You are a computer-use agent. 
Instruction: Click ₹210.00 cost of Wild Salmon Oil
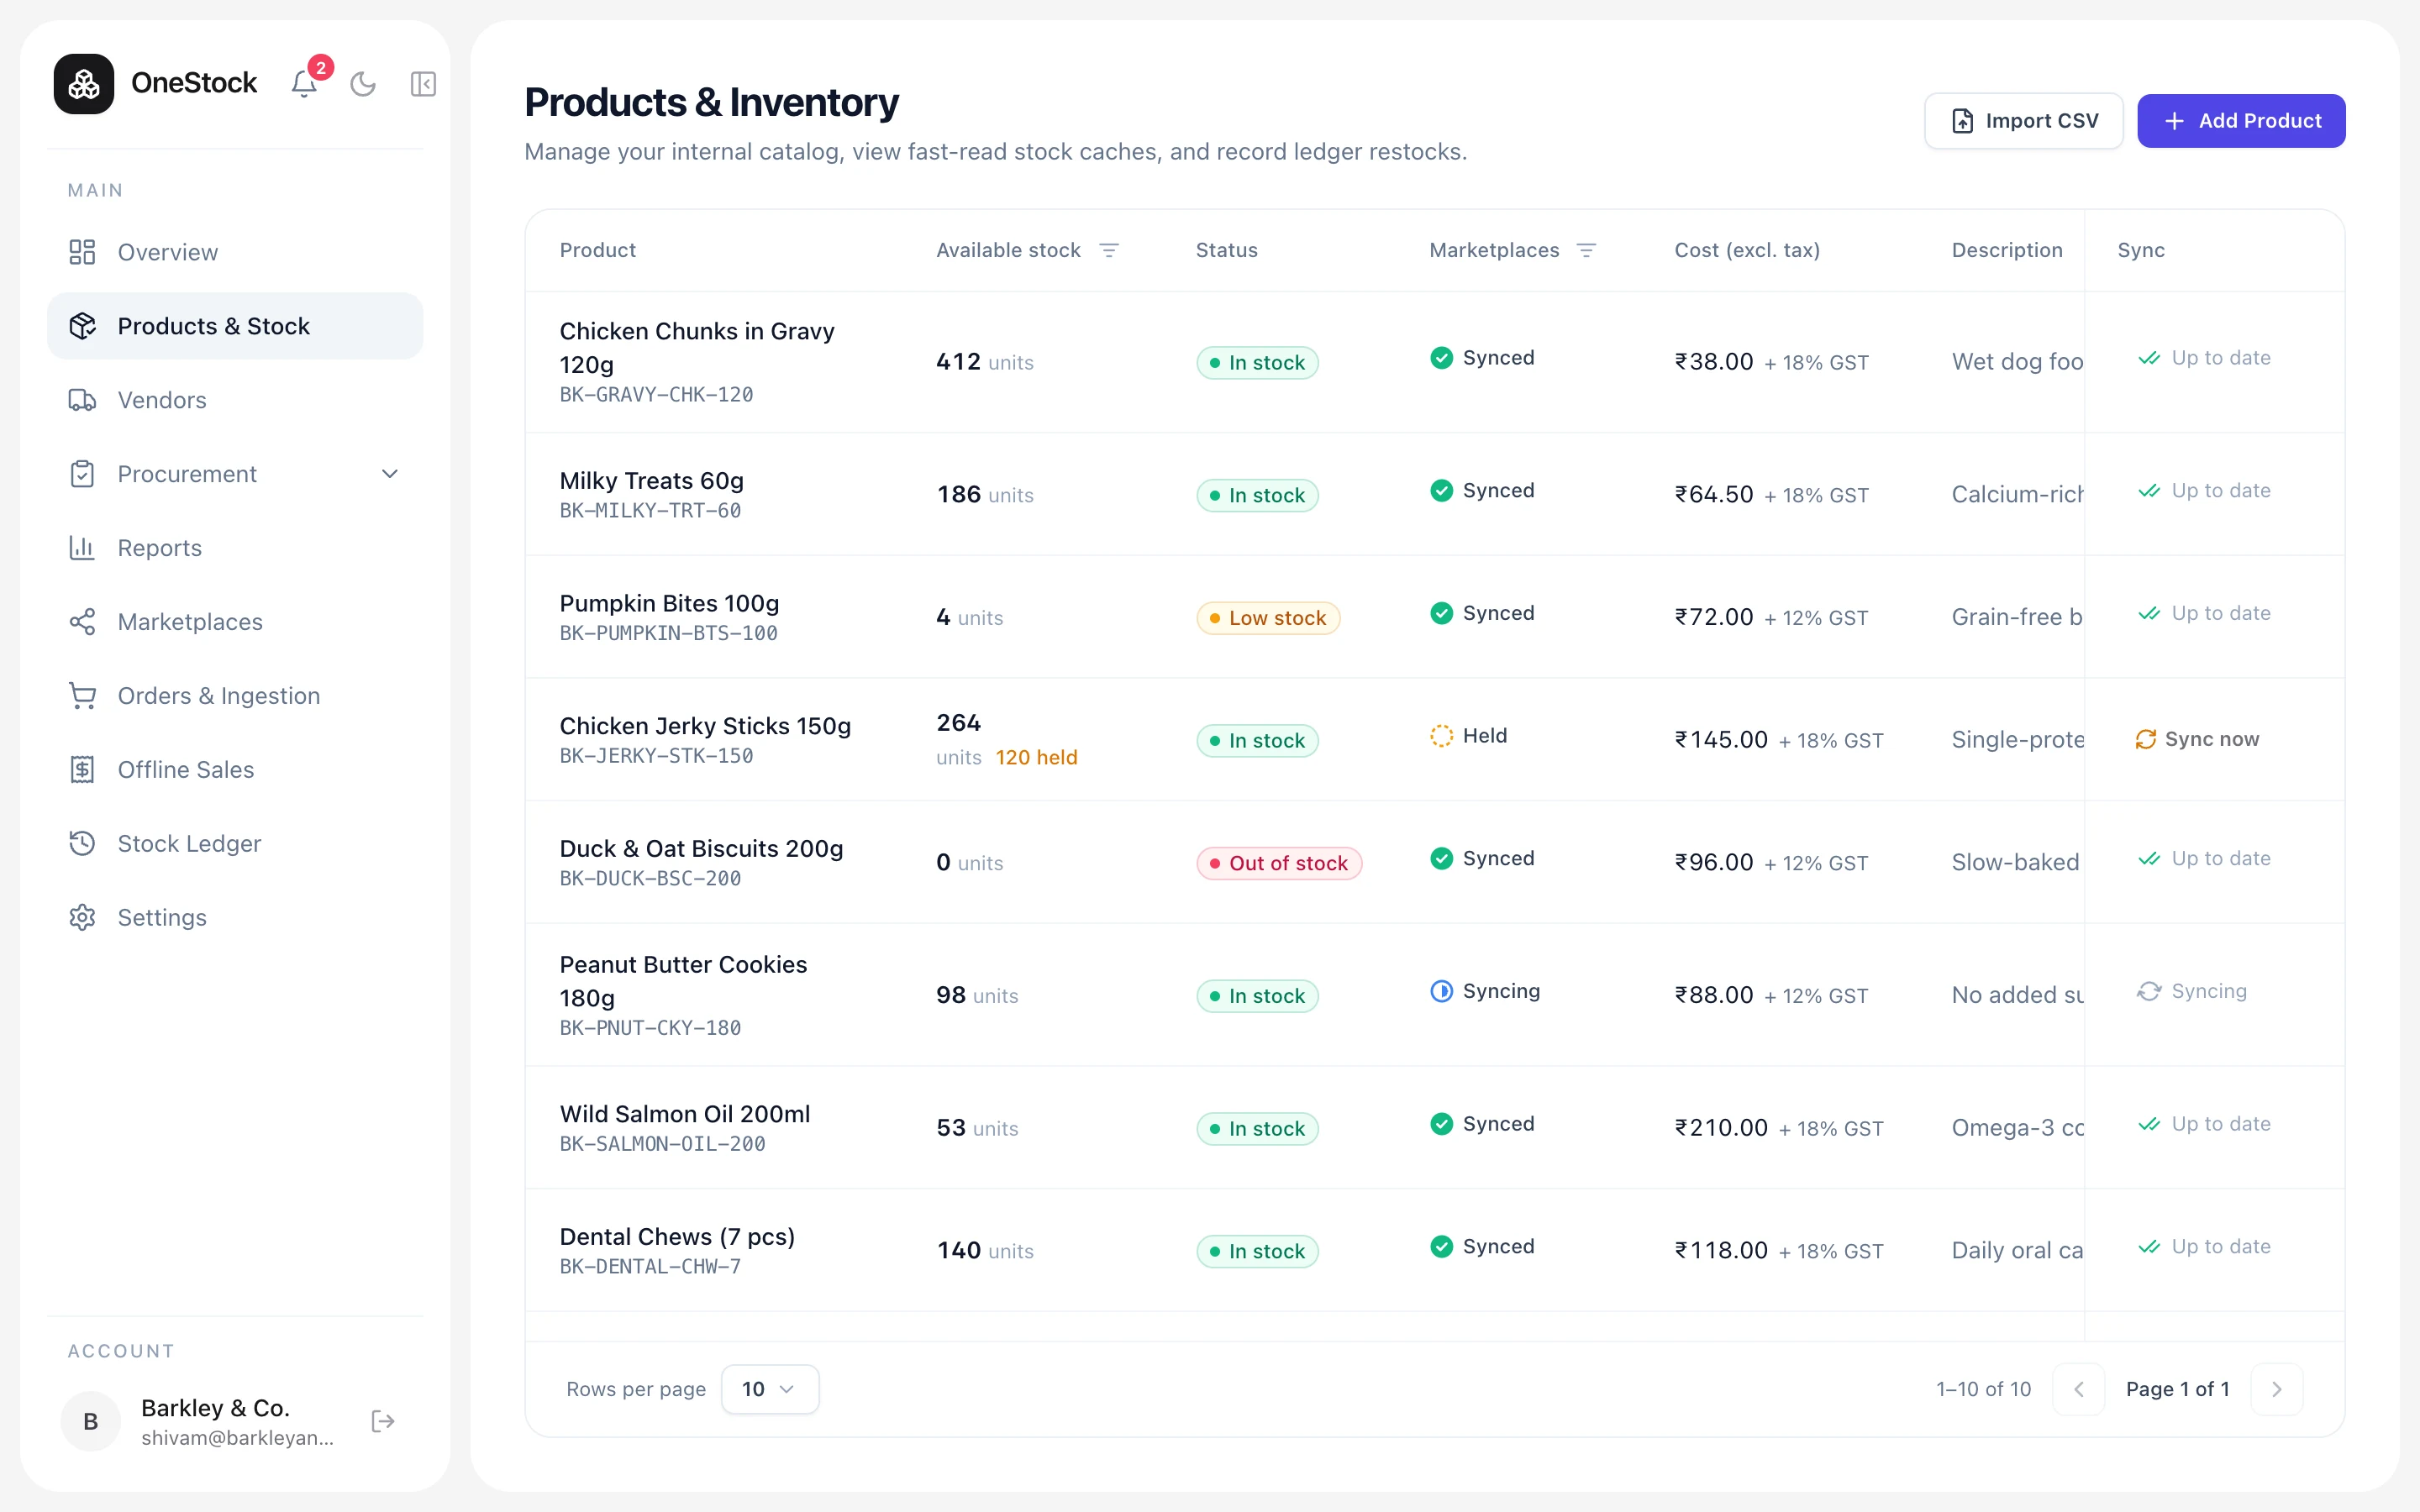(1721, 1128)
